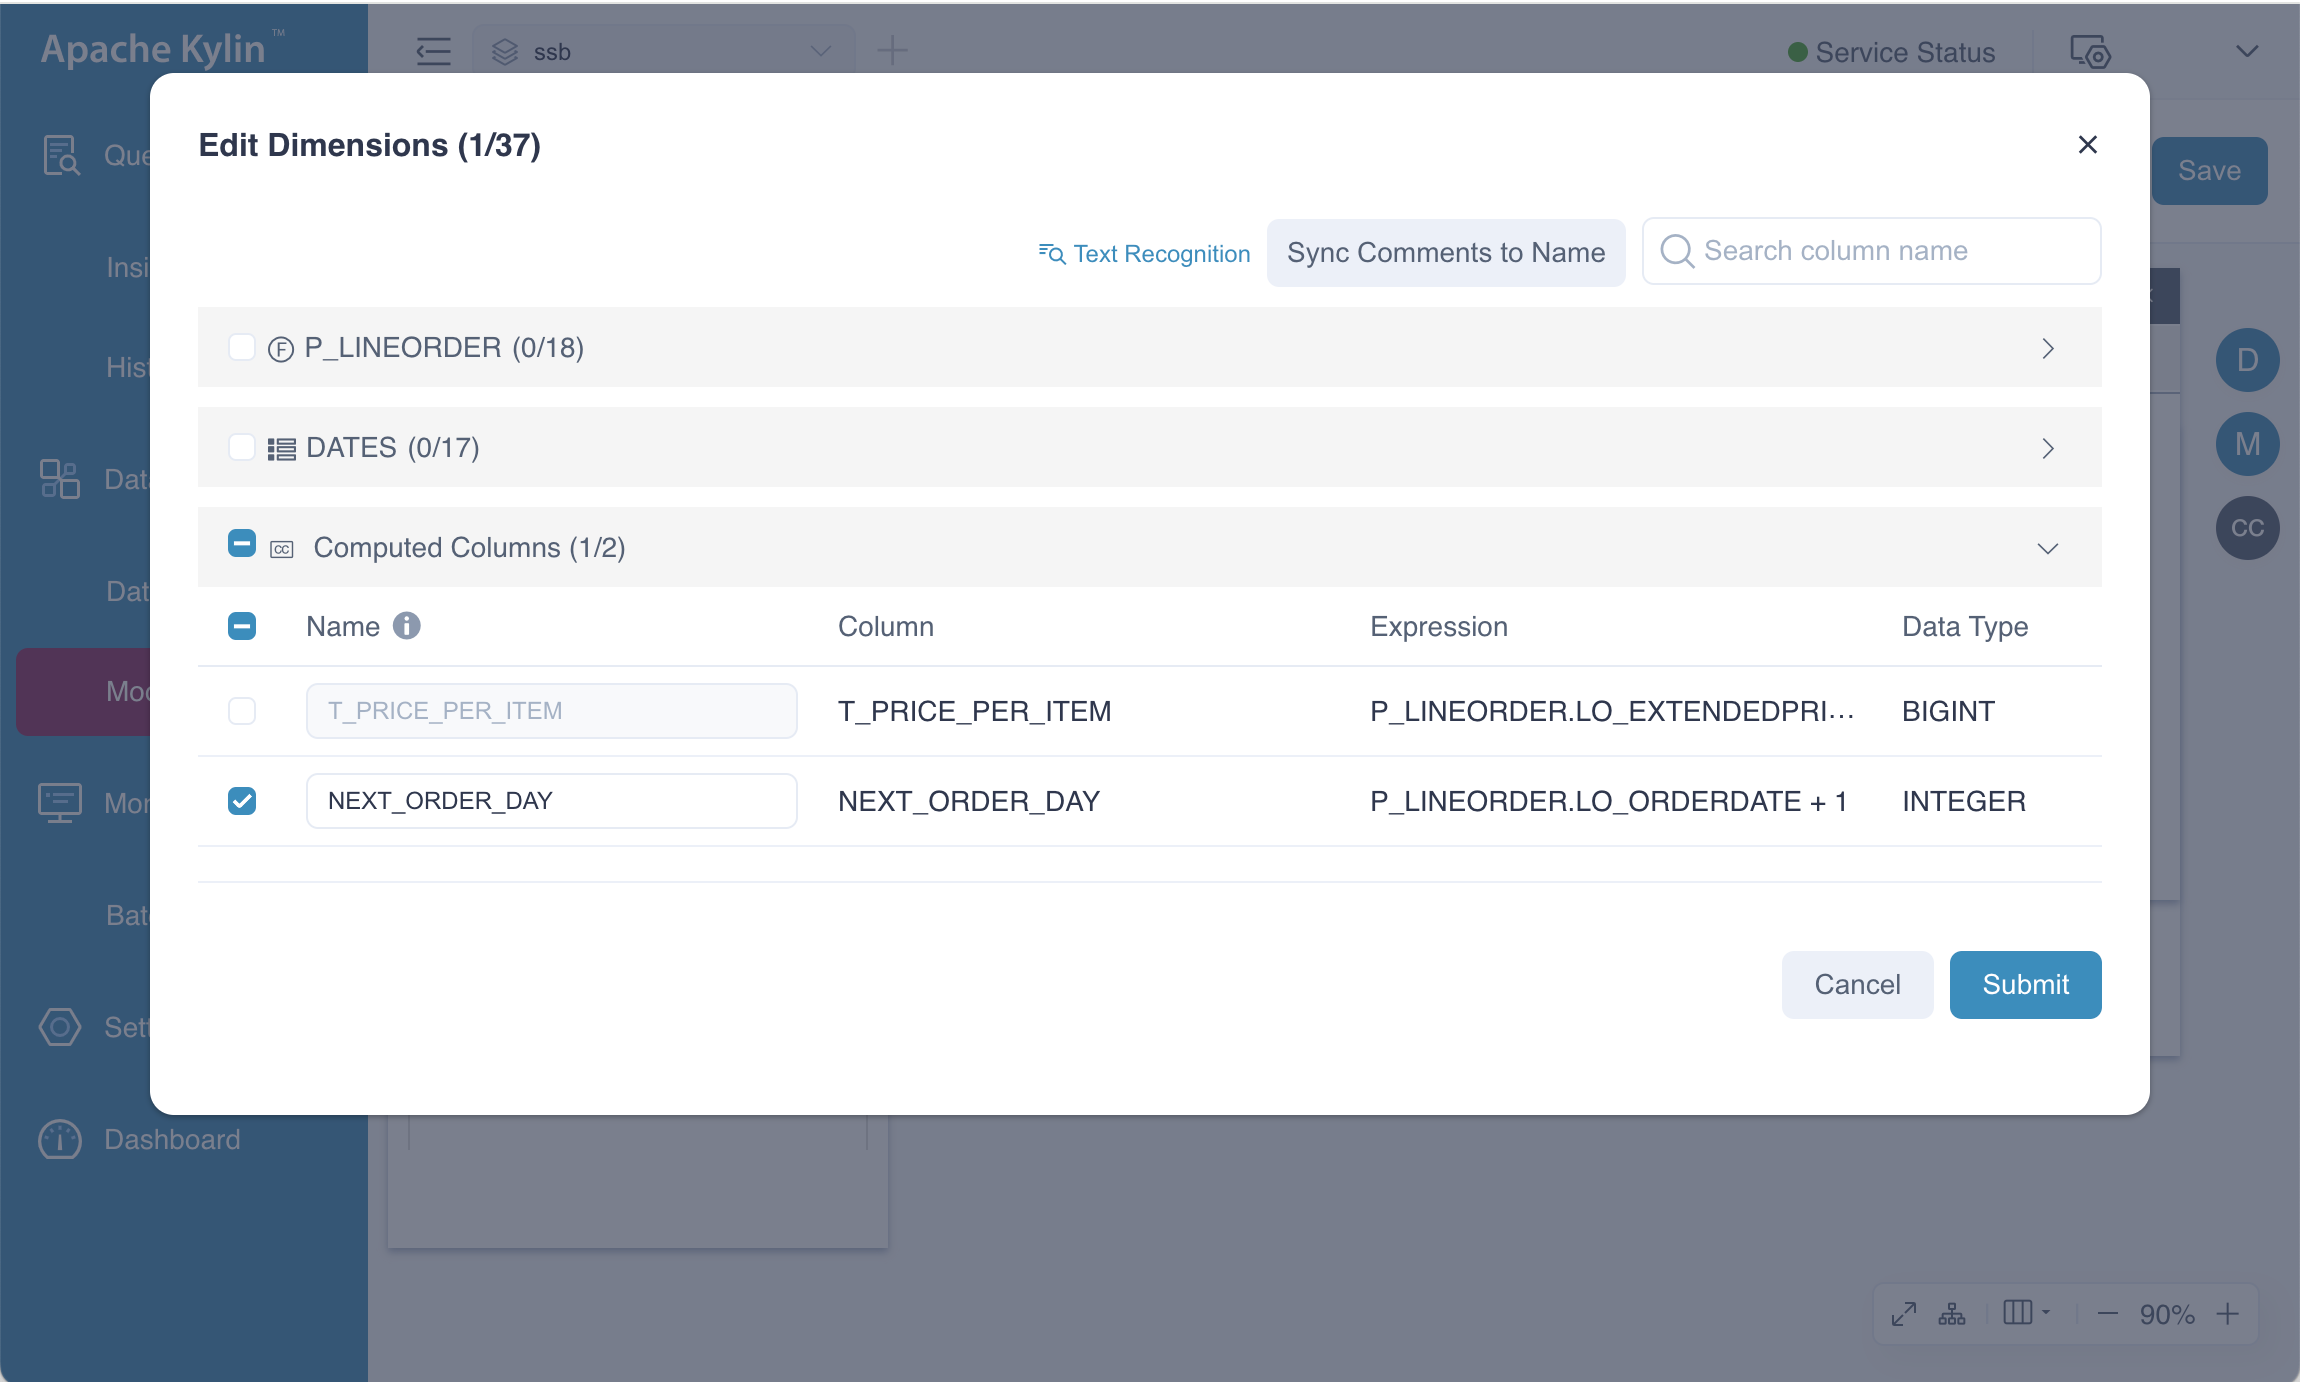Expand the P_LINEORDER section chevron
Screen dimensions: 2300x1382
(2047, 348)
